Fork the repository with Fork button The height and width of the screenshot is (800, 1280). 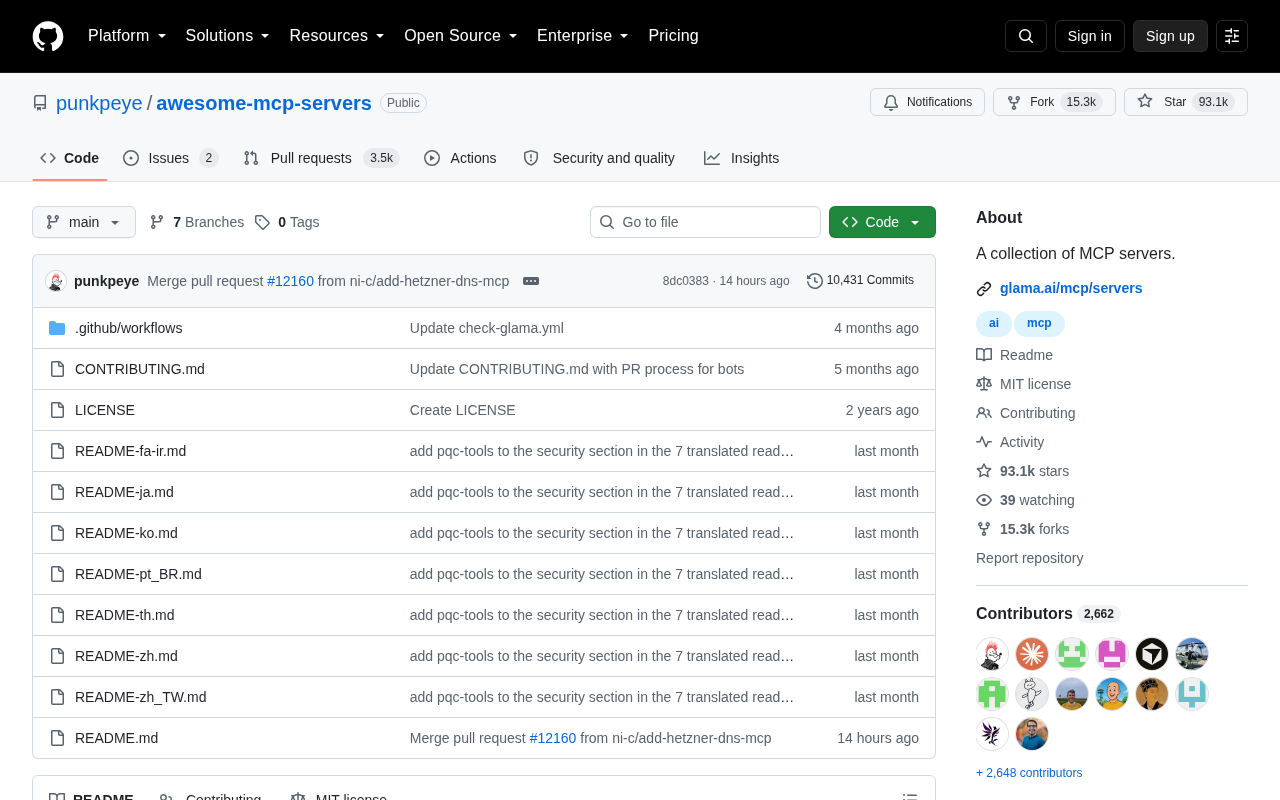pos(1054,102)
